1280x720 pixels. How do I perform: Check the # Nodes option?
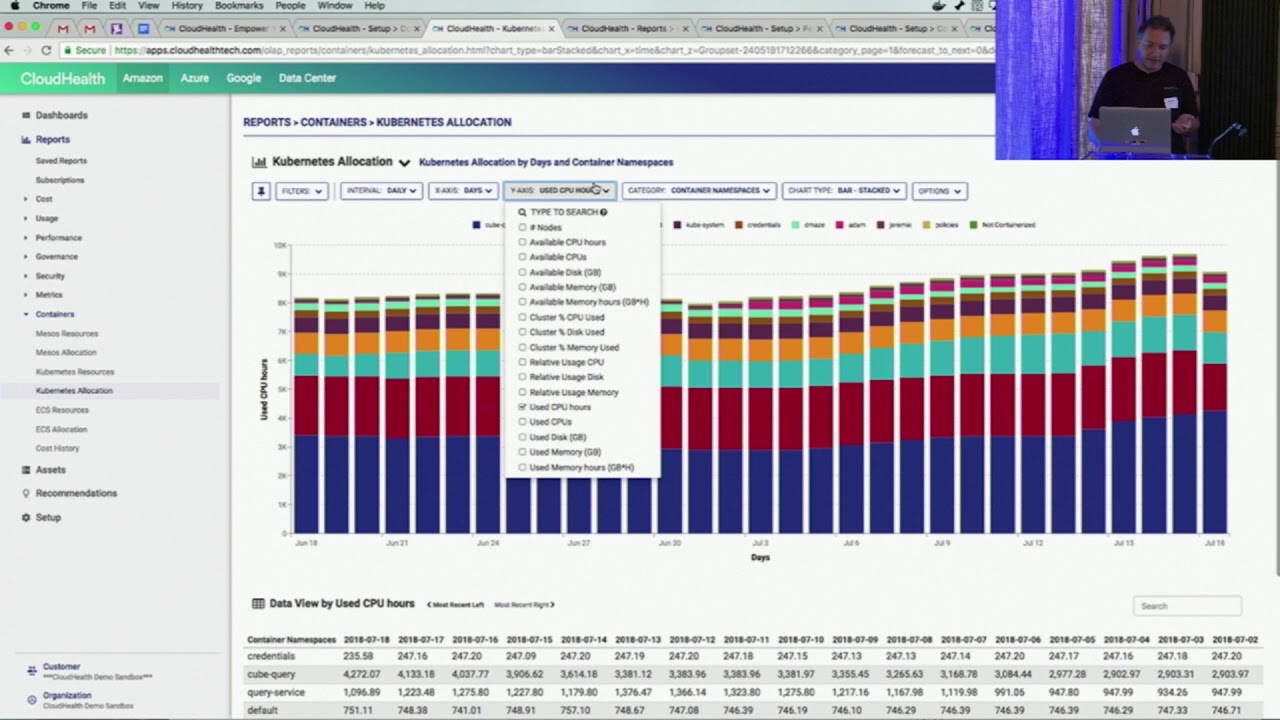pyautogui.click(x=522, y=227)
